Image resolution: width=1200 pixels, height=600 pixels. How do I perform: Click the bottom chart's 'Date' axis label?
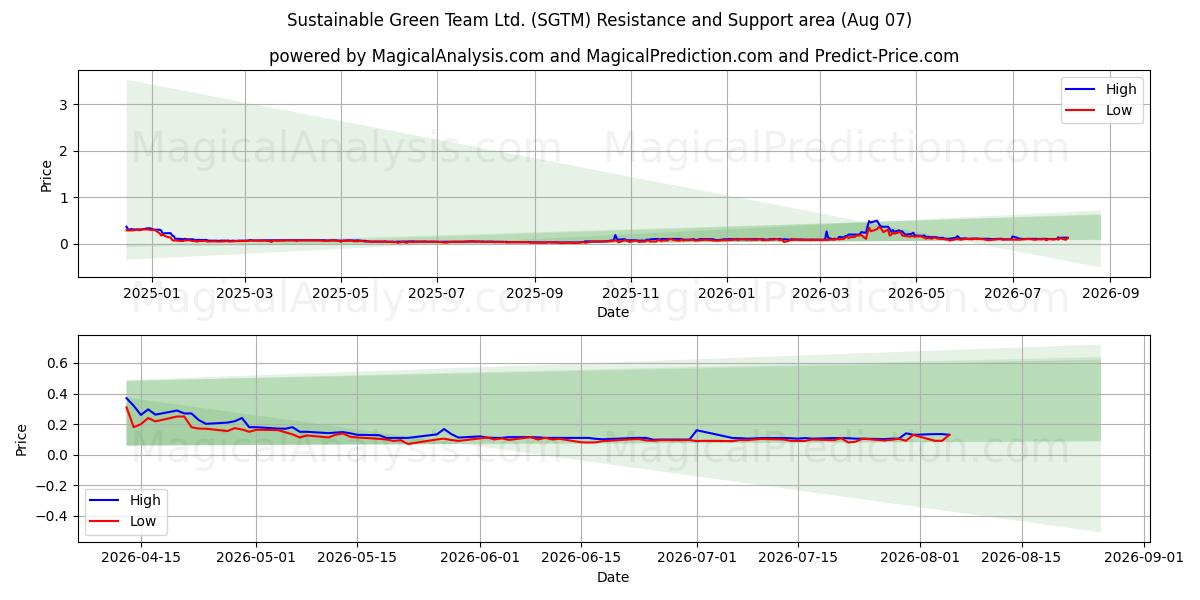(613, 577)
